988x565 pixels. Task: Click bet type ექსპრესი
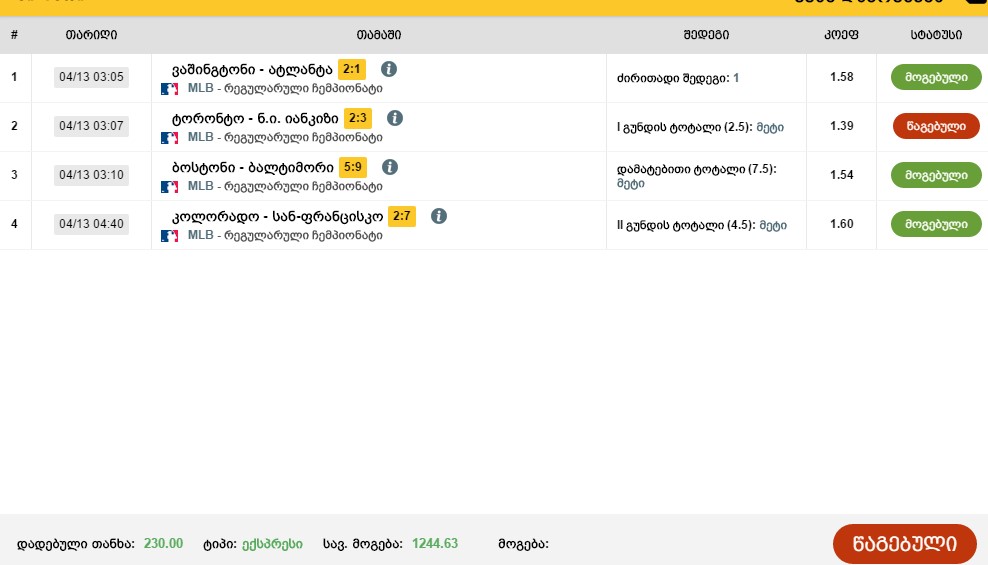click(x=272, y=544)
